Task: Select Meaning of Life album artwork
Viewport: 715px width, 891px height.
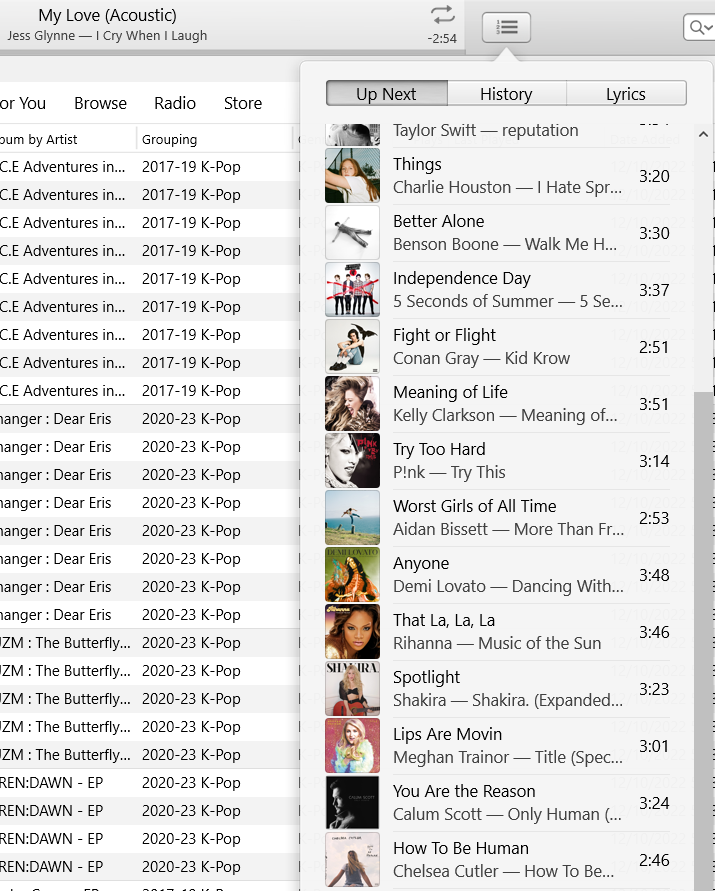Action: click(x=352, y=403)
